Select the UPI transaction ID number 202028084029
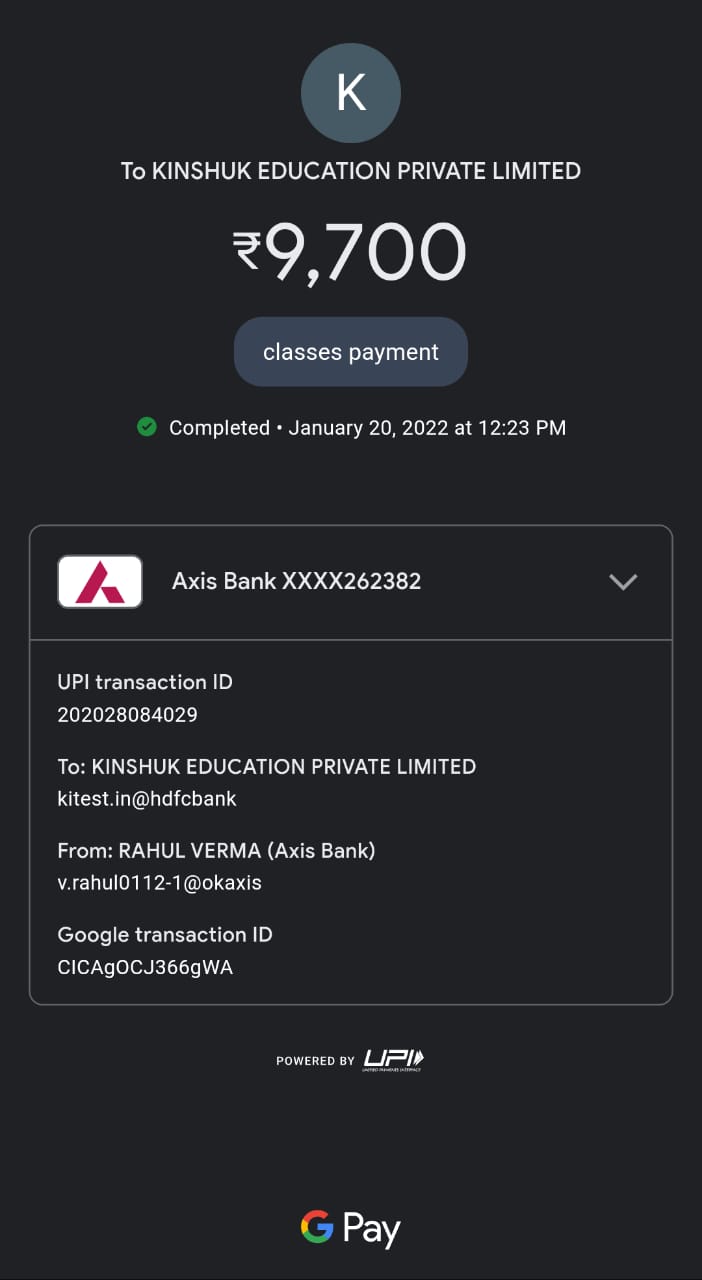Image resolution: width=702 pixels, height=1280 pixels. point(128,715)
